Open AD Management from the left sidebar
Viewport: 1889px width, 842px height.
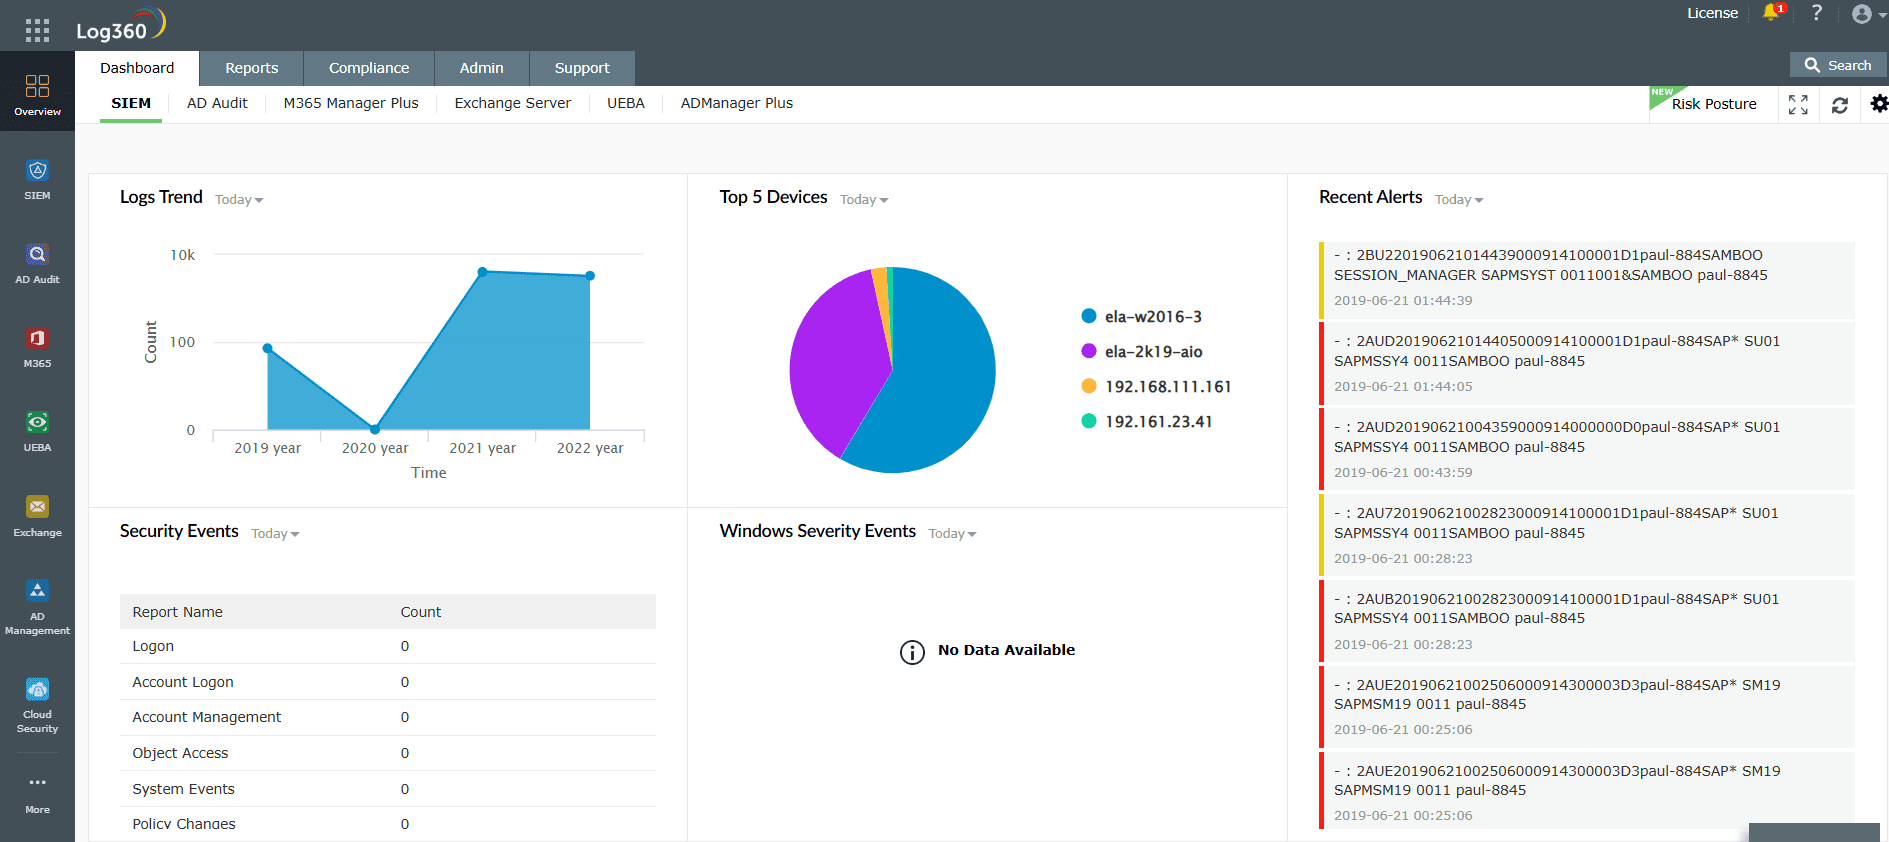pos(37,608)
